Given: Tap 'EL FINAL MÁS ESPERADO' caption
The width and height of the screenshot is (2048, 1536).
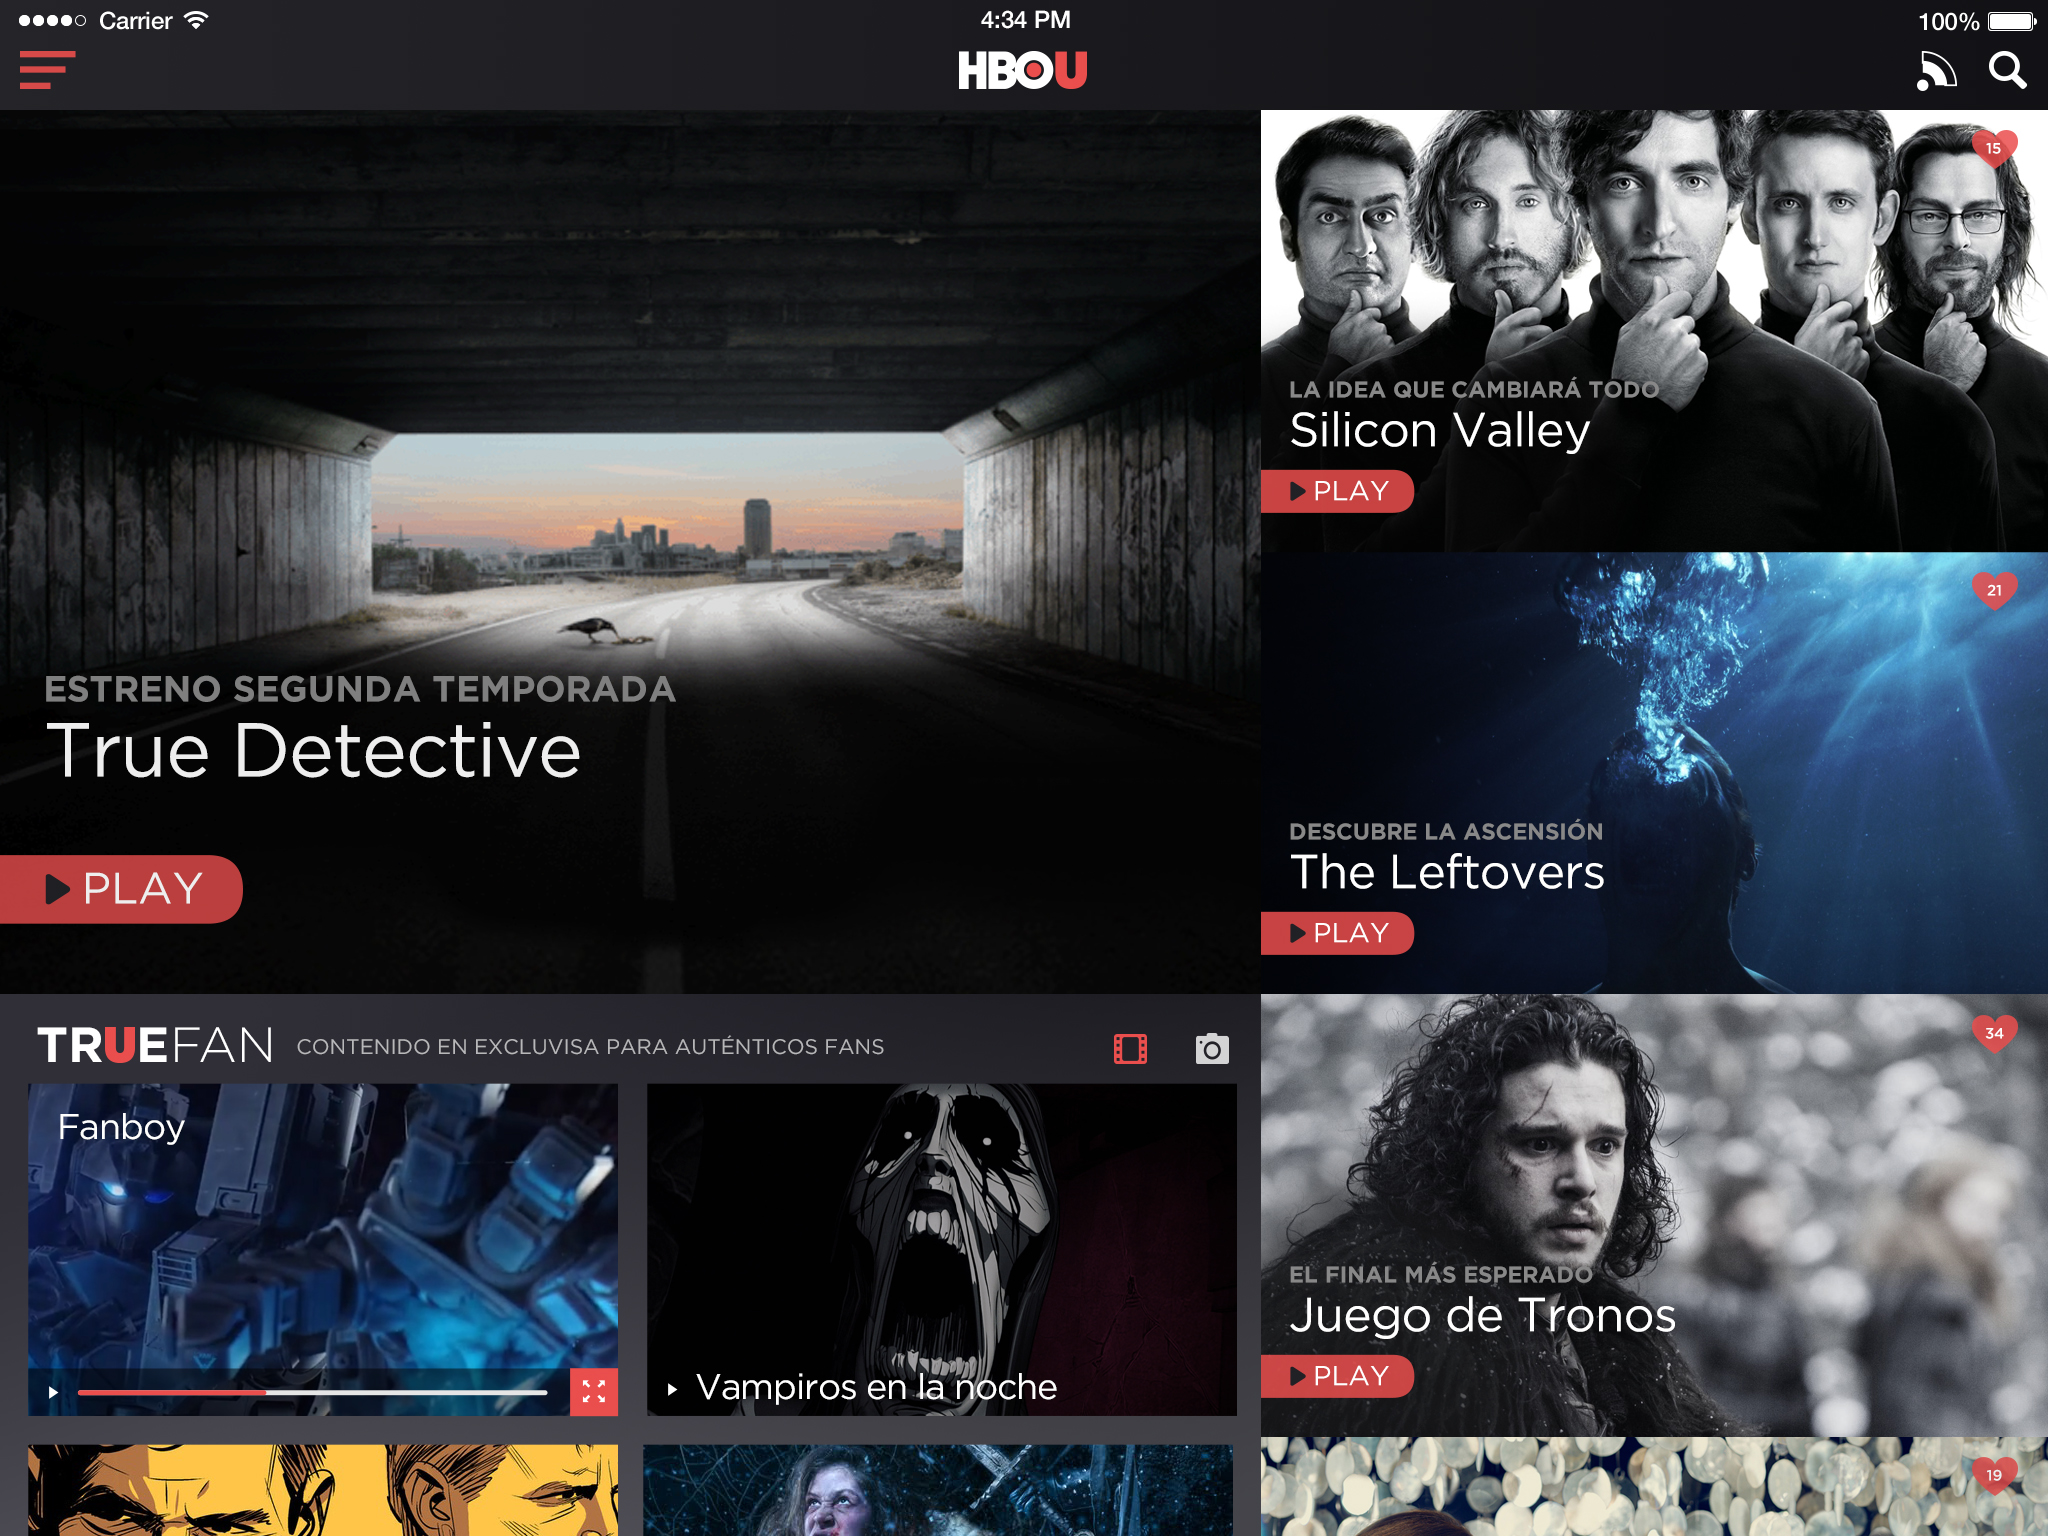Looking at the screenshot, I should (x=1441, y=1275).
